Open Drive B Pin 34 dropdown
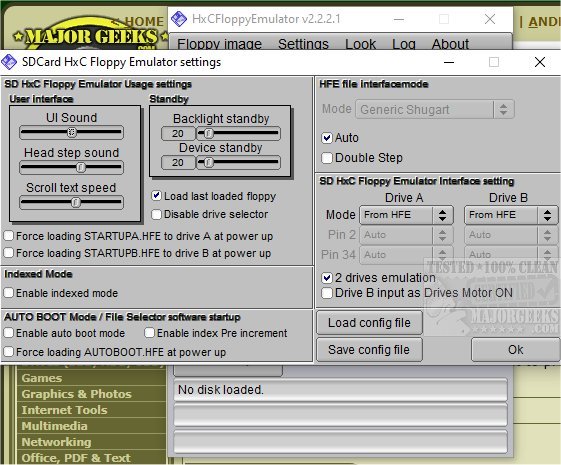 click(x=511, y=255)
